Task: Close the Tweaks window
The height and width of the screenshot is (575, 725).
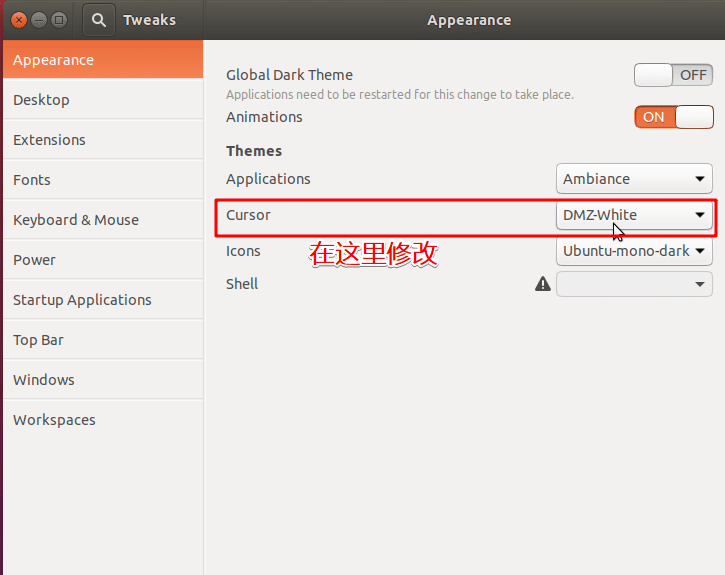Action: point(19,20)
